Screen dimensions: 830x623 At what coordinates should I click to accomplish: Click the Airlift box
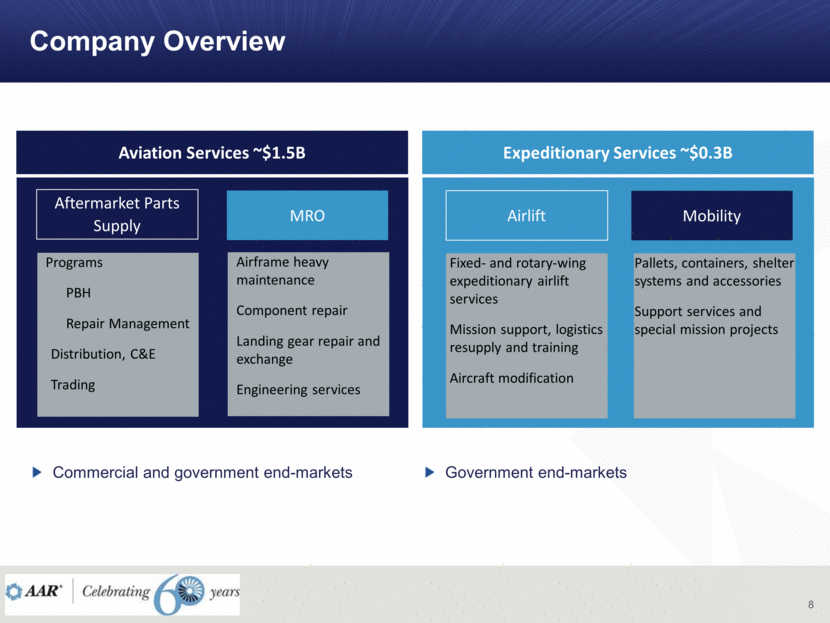tap(526, 216)
